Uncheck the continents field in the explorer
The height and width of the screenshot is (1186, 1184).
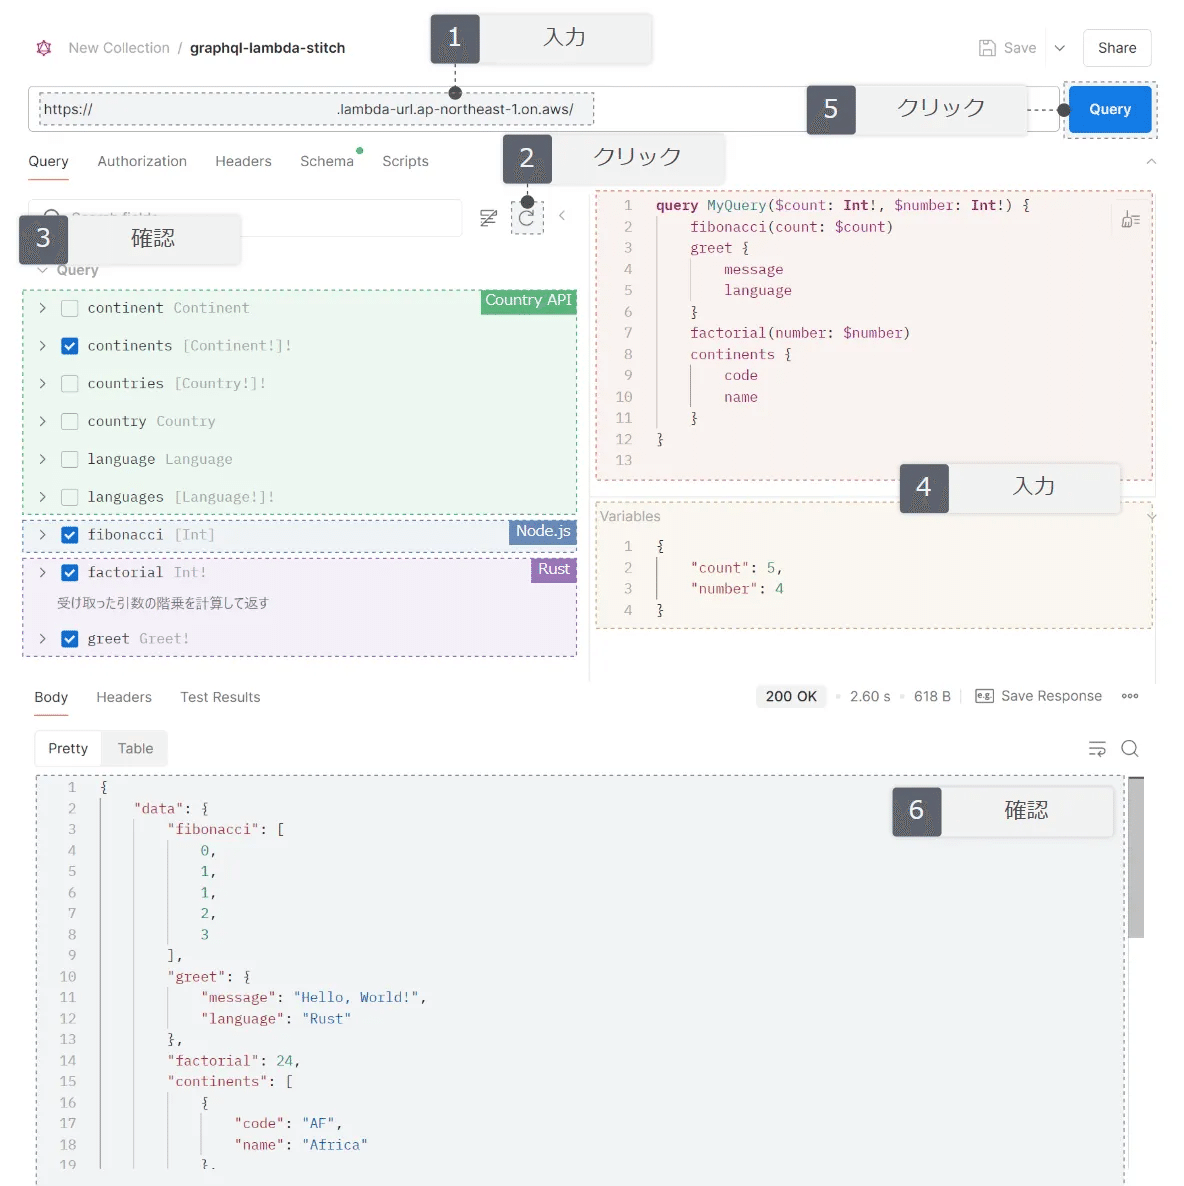(69, 346)
